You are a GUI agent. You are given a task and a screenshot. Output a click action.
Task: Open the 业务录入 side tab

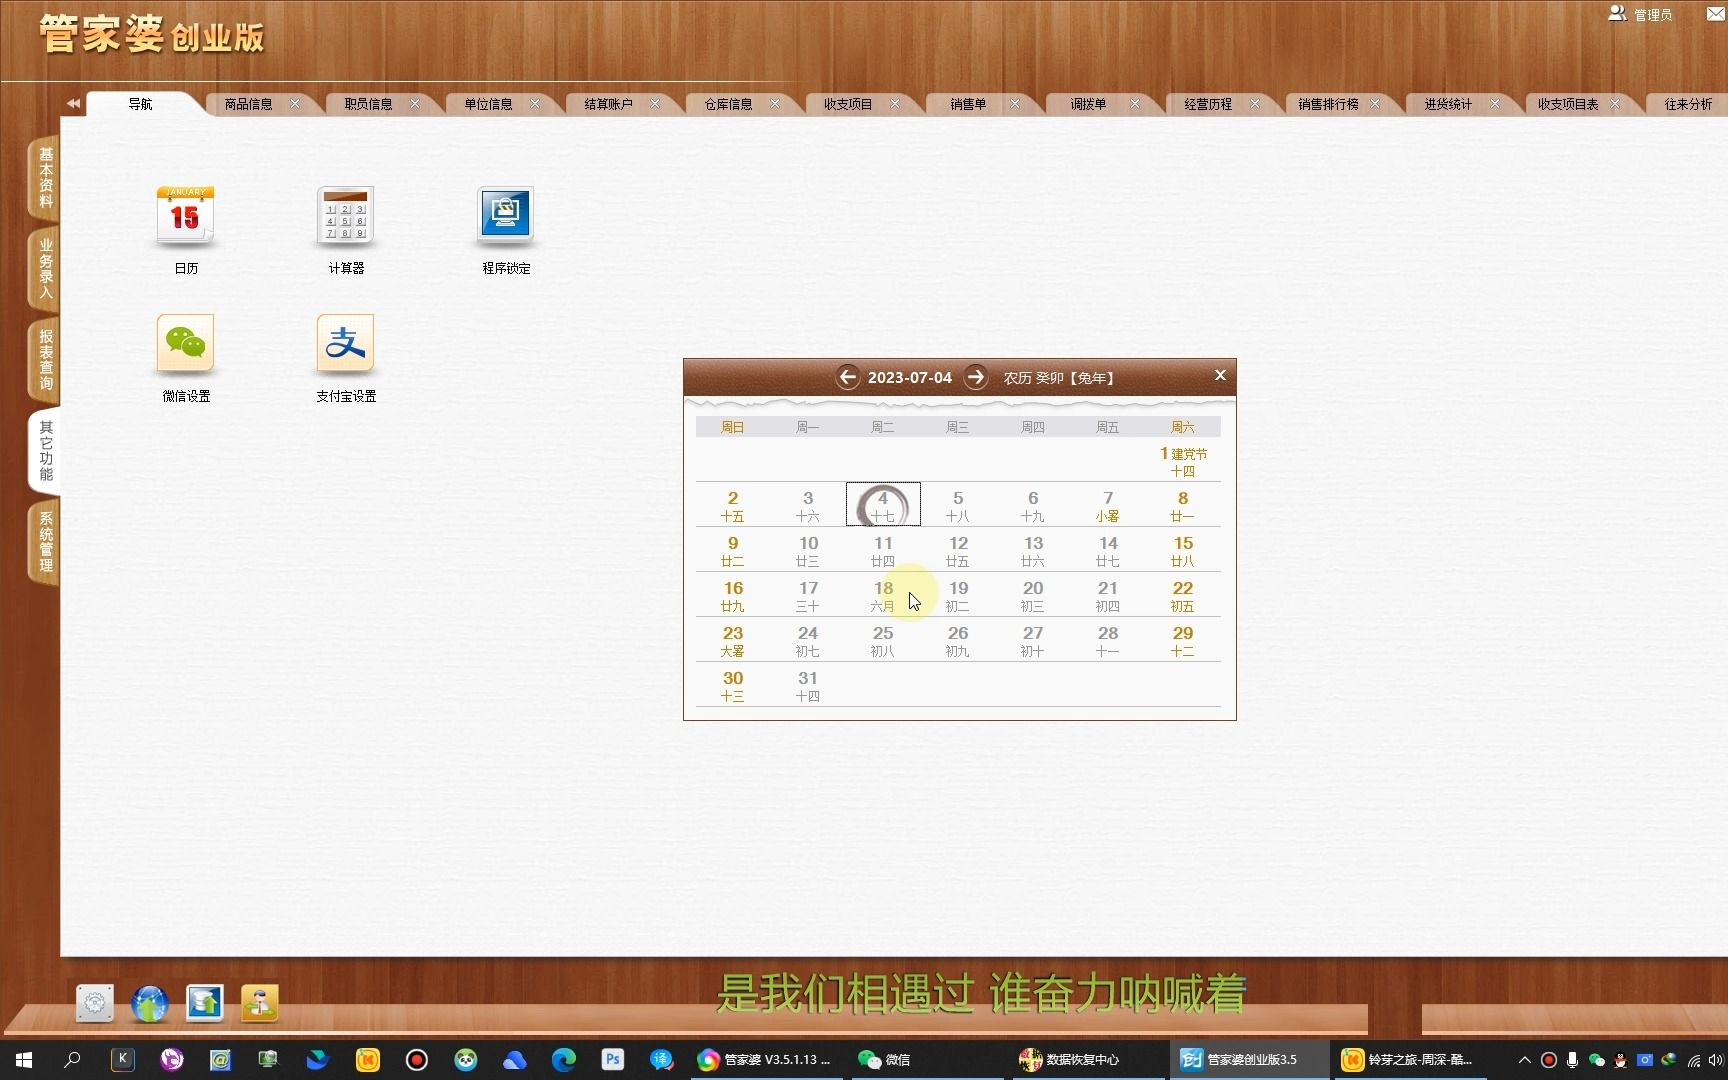coord(45,268)
